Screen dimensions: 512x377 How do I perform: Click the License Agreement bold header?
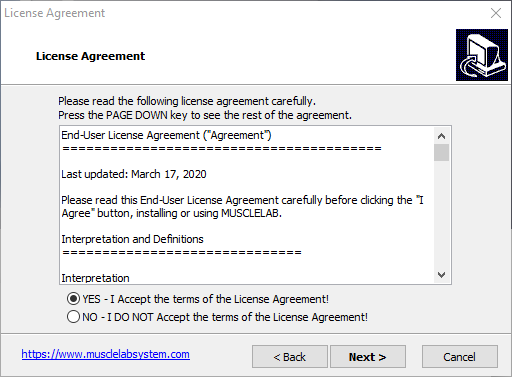[x=90, y=56]
